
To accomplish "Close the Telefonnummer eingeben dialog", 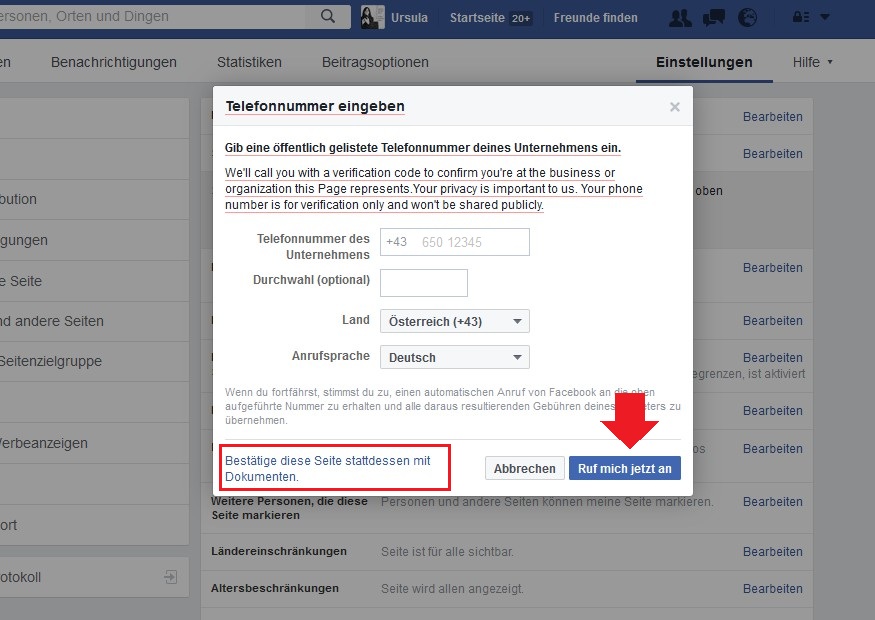I will pos(675,107).
